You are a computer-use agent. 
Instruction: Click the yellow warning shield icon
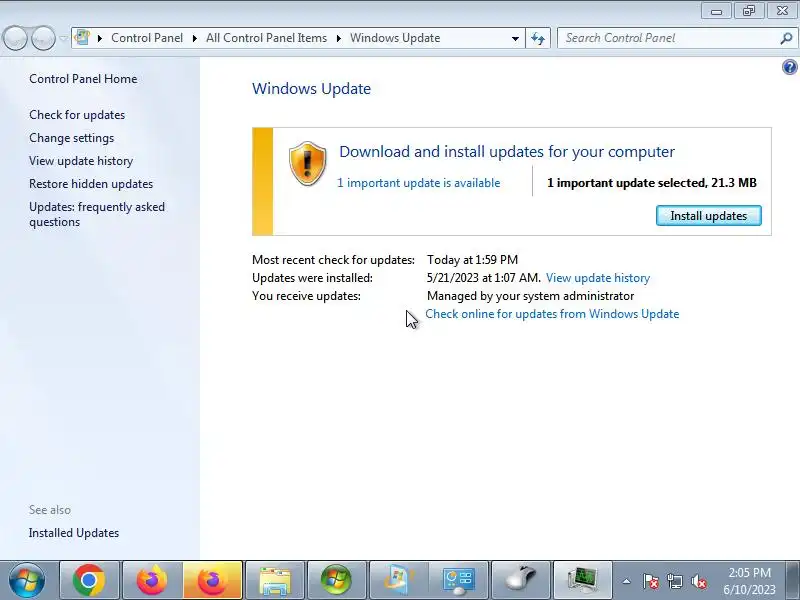pos(307,164)
